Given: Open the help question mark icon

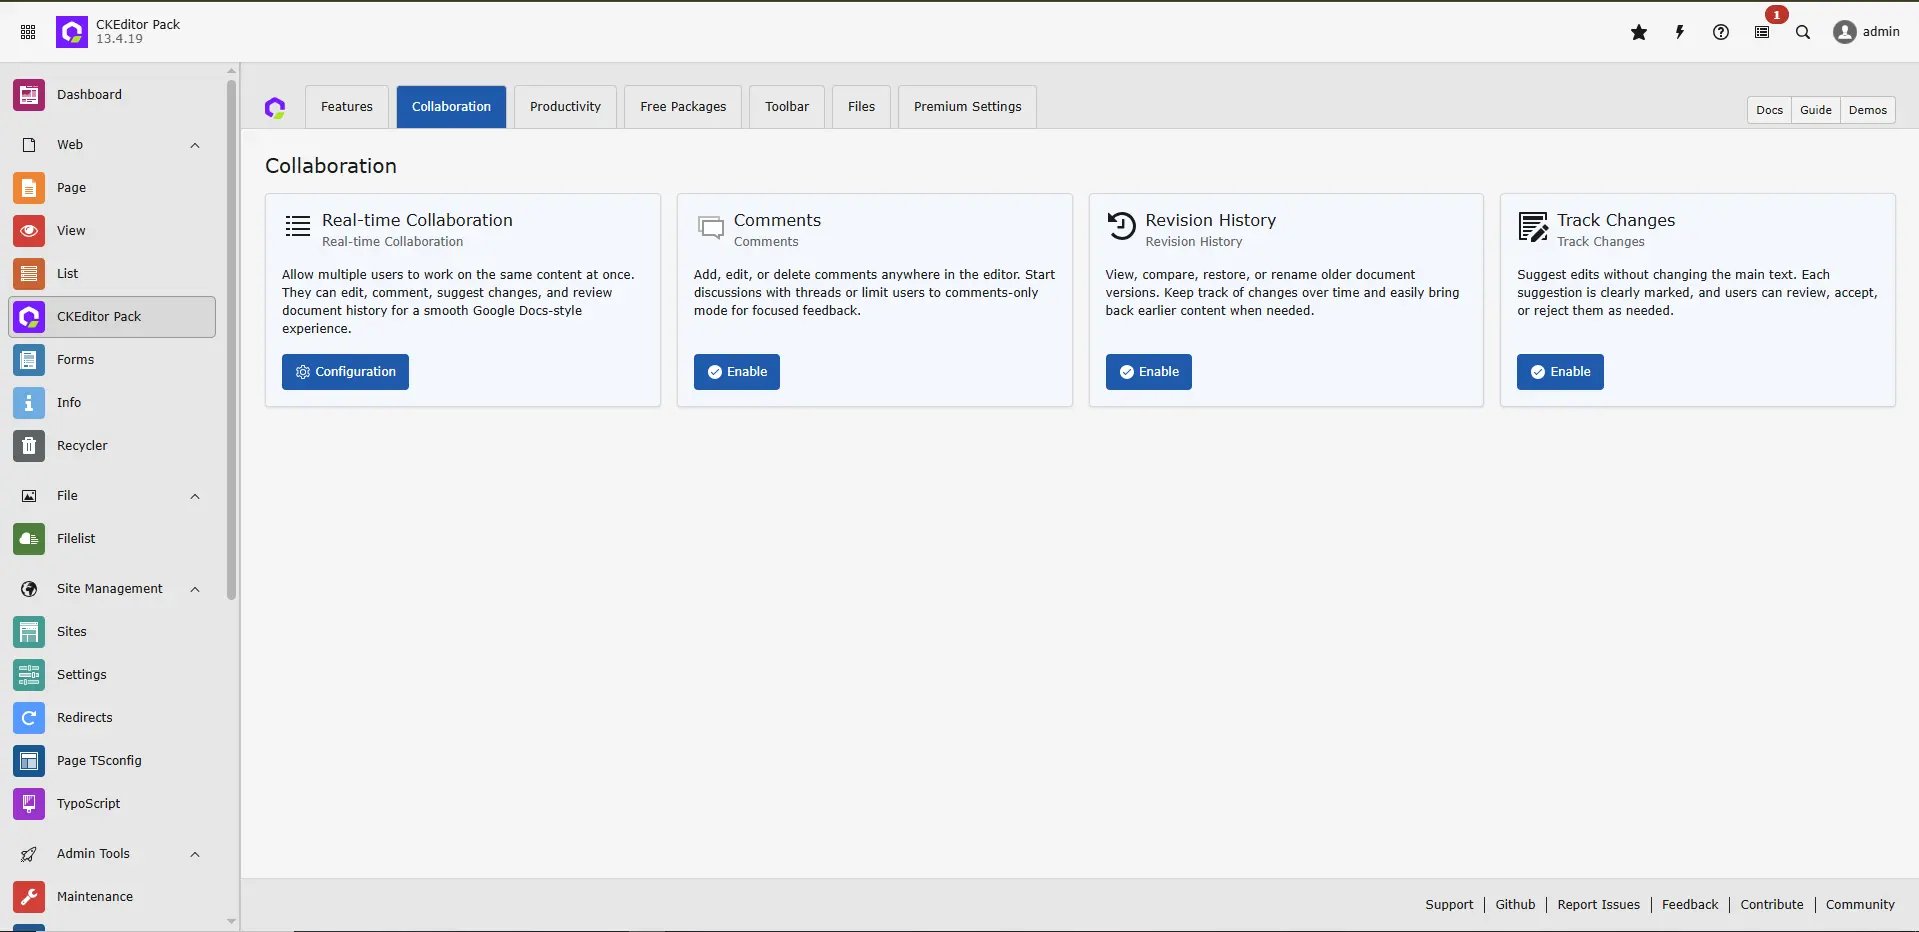Looking at the screenshot, I should [1721, 32].
